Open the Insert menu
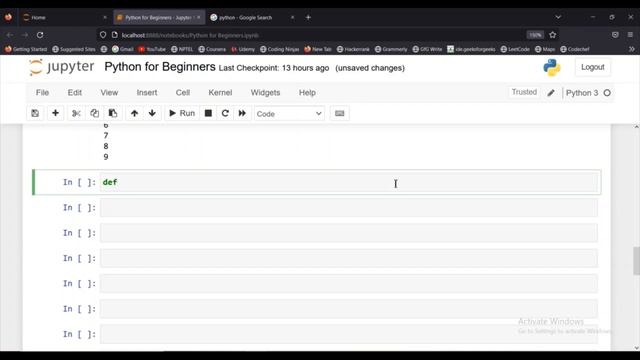Screen dimensions: 640x360 [147, 93]
